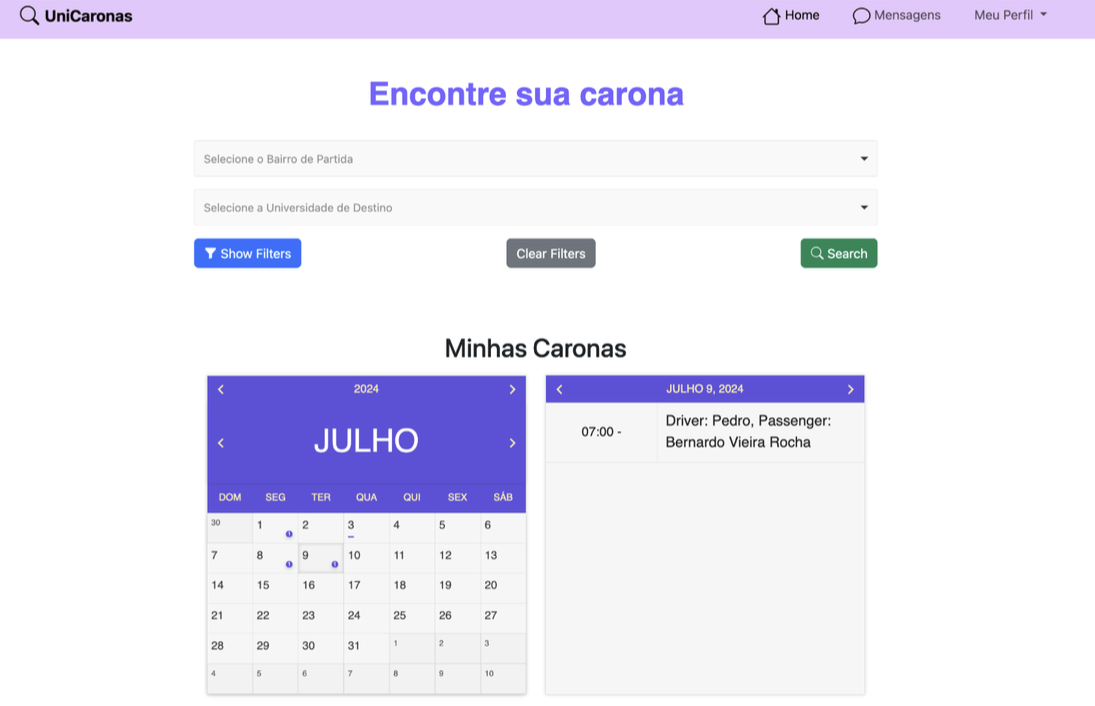Go to previous month before Julho
Image resolution: width=1095 pixels, height=706 pixels.
[x=221, y=443]
